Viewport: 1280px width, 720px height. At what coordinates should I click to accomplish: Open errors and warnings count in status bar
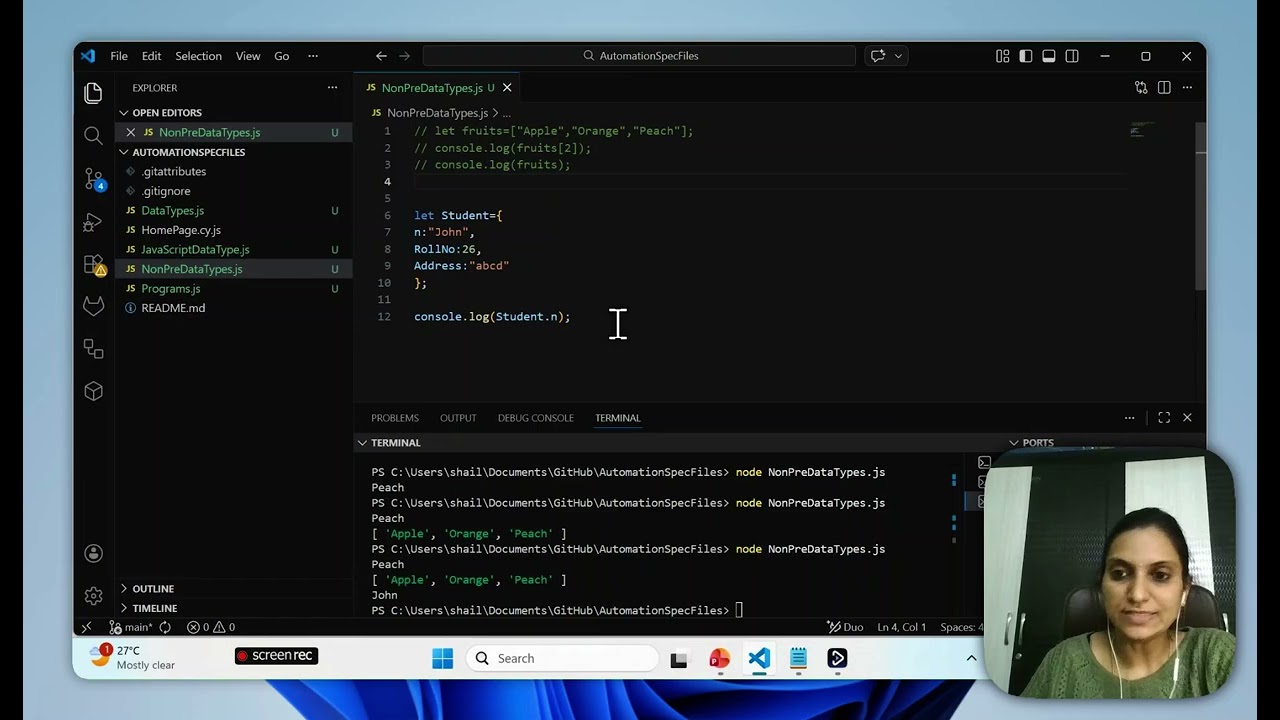click(211, 627)
